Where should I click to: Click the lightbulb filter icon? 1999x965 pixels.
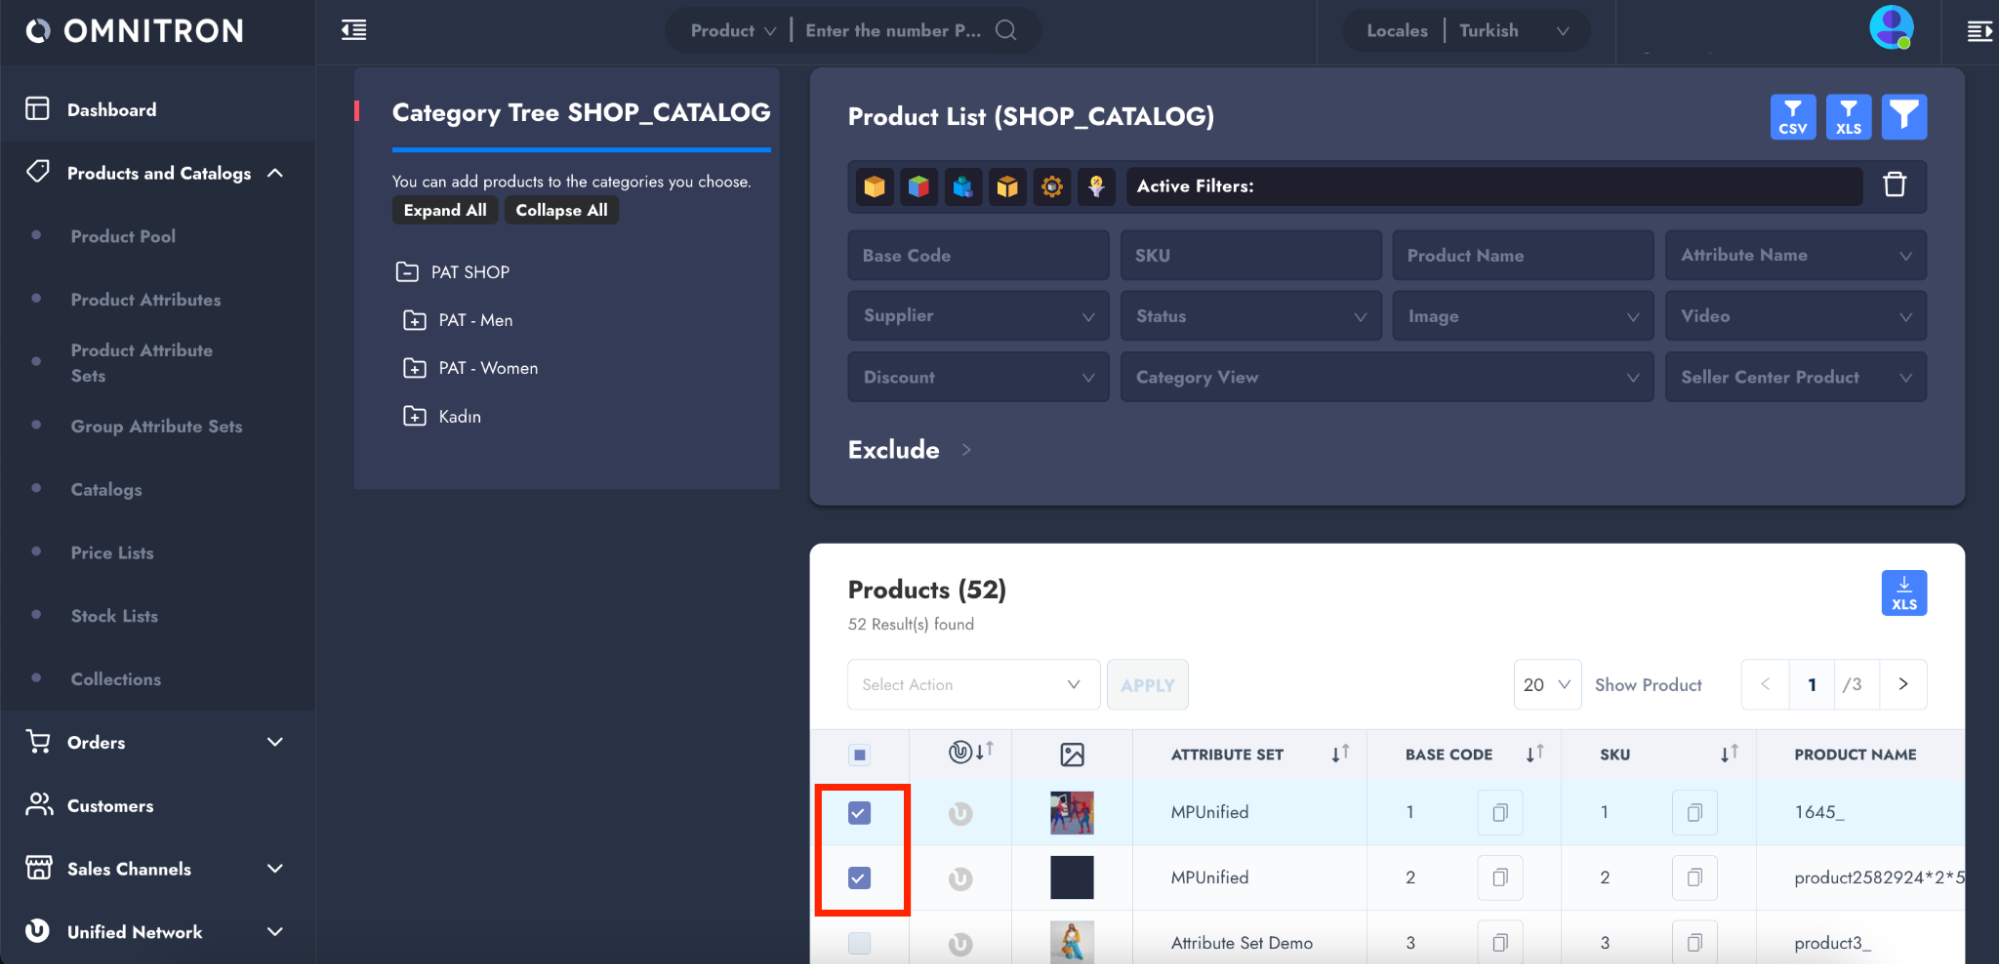(1096, 186)
